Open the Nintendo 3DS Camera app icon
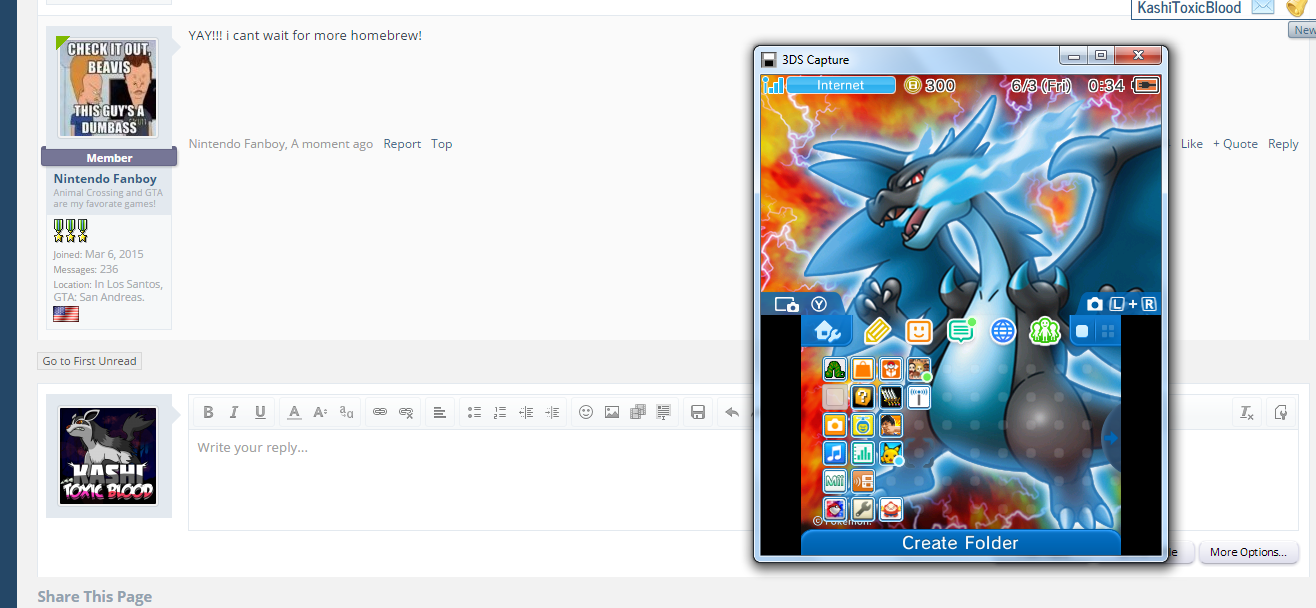1316x608 pixels. tap(835, 425)
